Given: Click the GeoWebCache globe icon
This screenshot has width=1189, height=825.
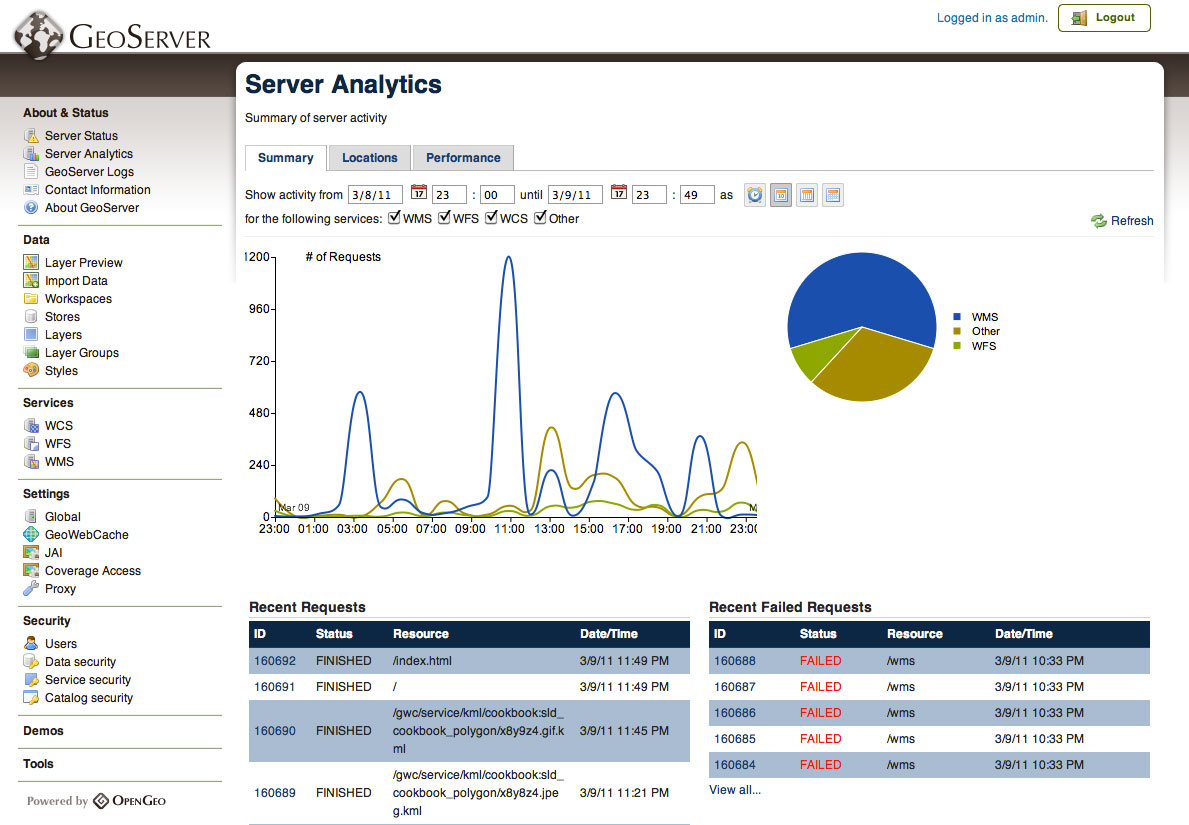Looking at the screenshot, I should tap(31, 535).
